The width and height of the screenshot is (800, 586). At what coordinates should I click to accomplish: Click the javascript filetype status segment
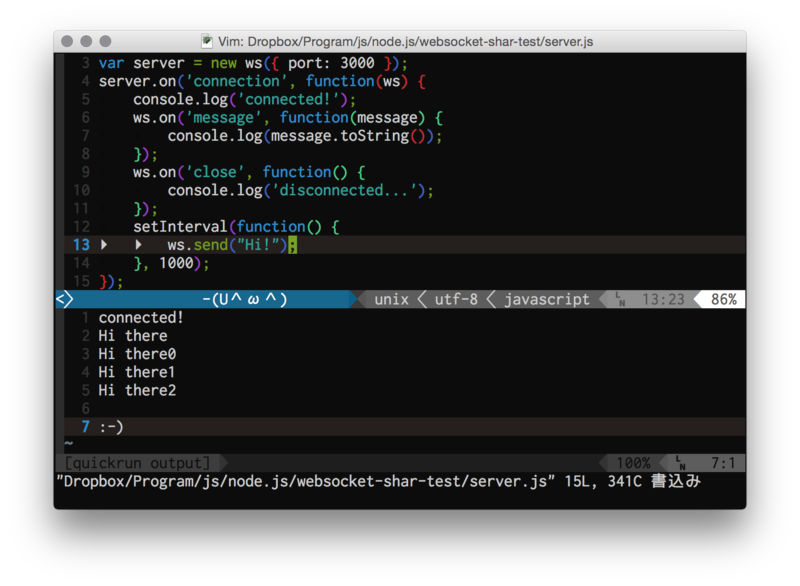point(546,299)
